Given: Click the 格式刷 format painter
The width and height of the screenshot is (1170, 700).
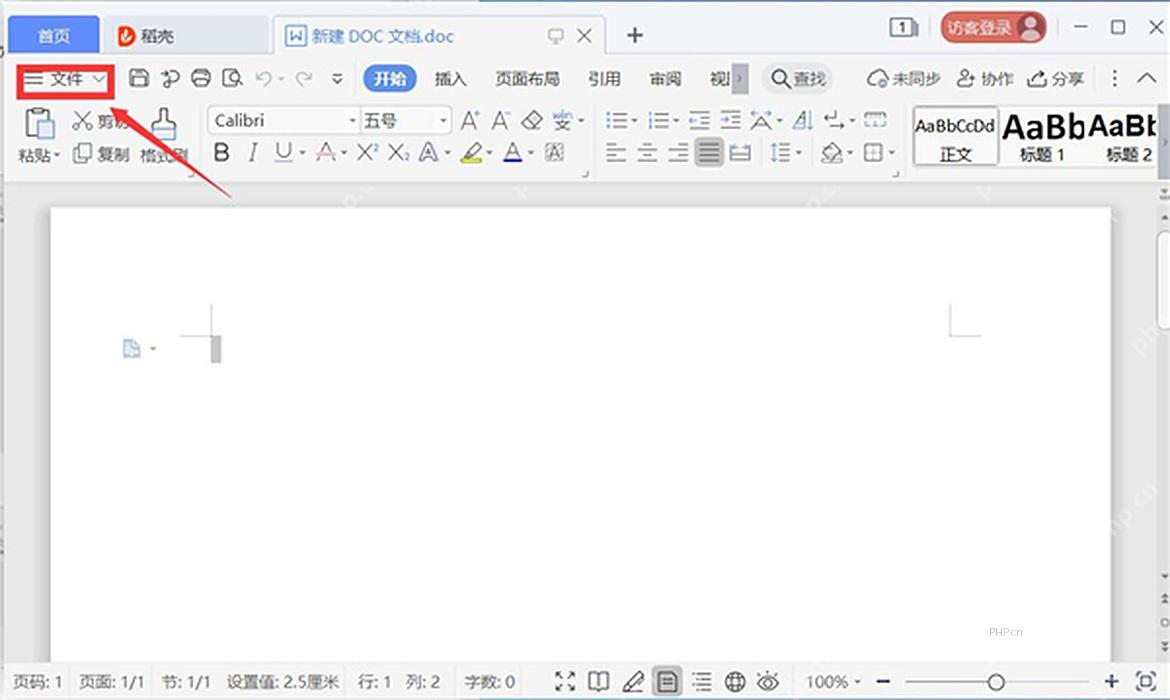Looking at the screenshot, I should [163, 136].
